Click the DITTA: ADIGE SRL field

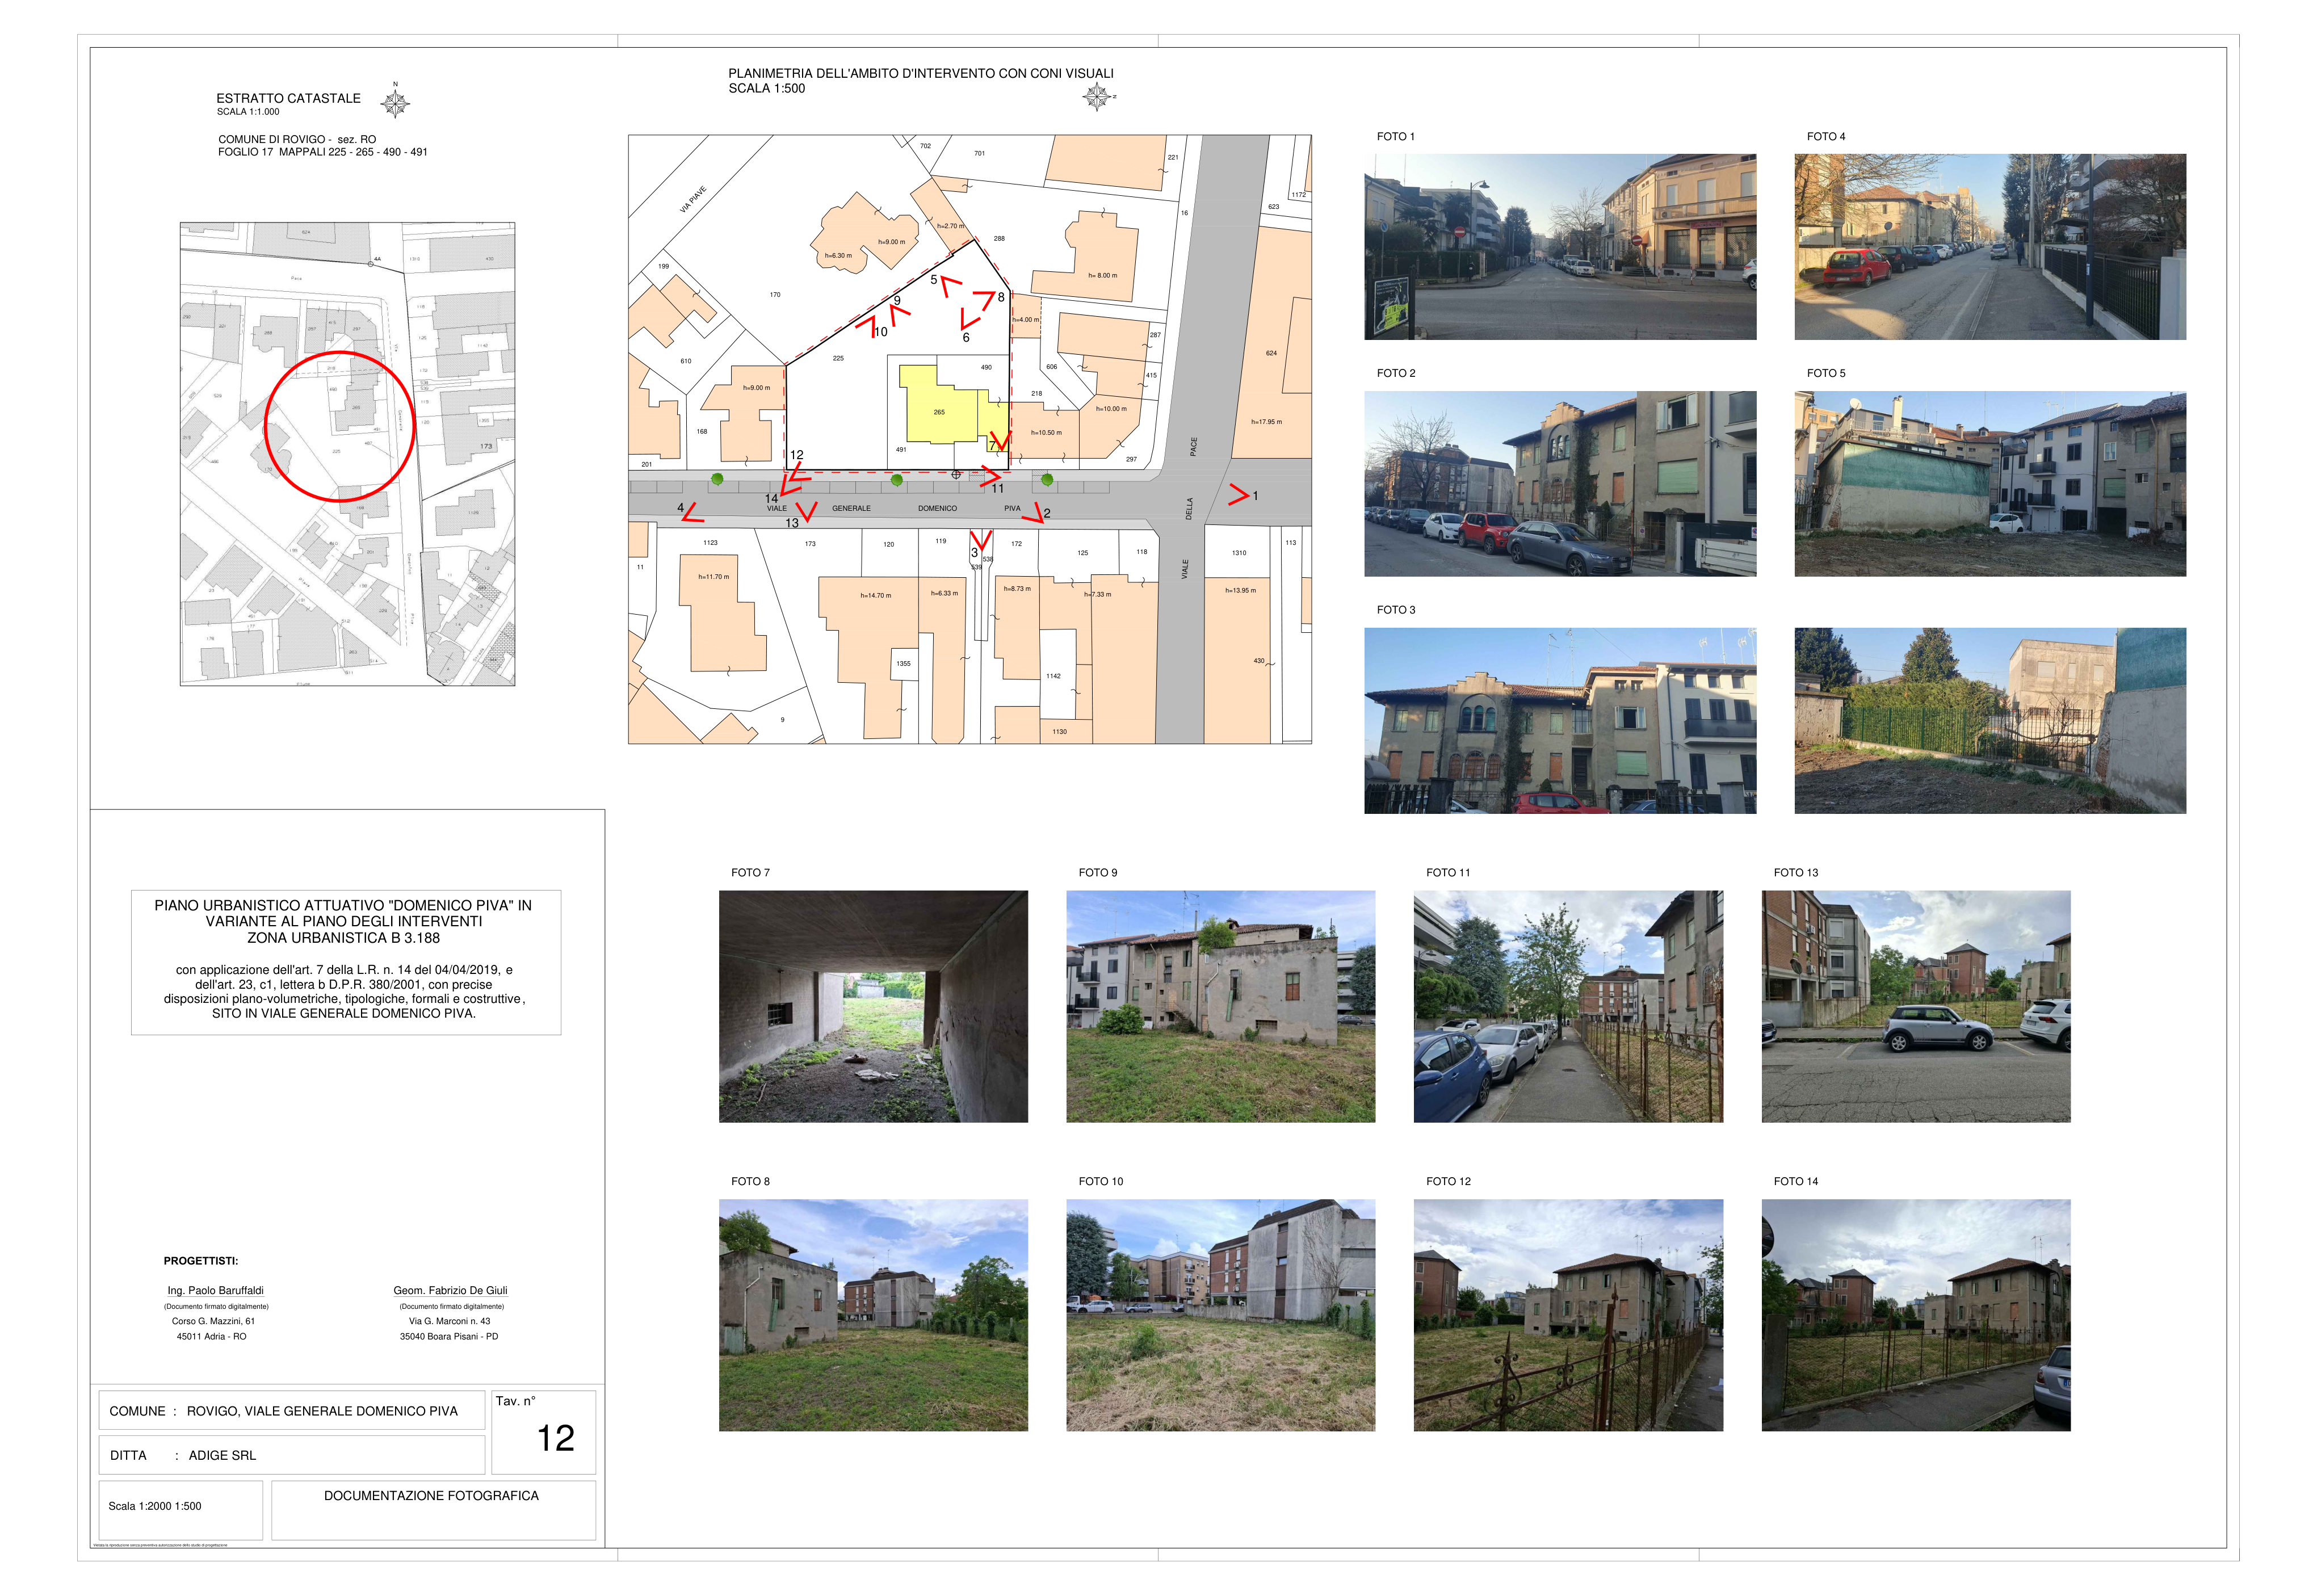(x=292, y=1455)
